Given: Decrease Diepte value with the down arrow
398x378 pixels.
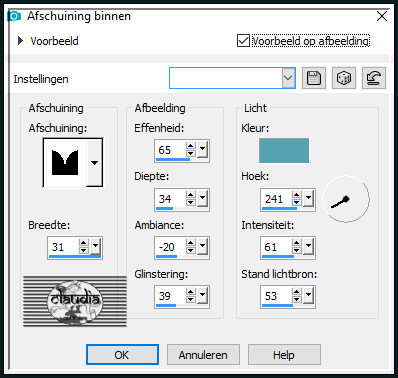Looking at the screenshot, I should (191, 202).
